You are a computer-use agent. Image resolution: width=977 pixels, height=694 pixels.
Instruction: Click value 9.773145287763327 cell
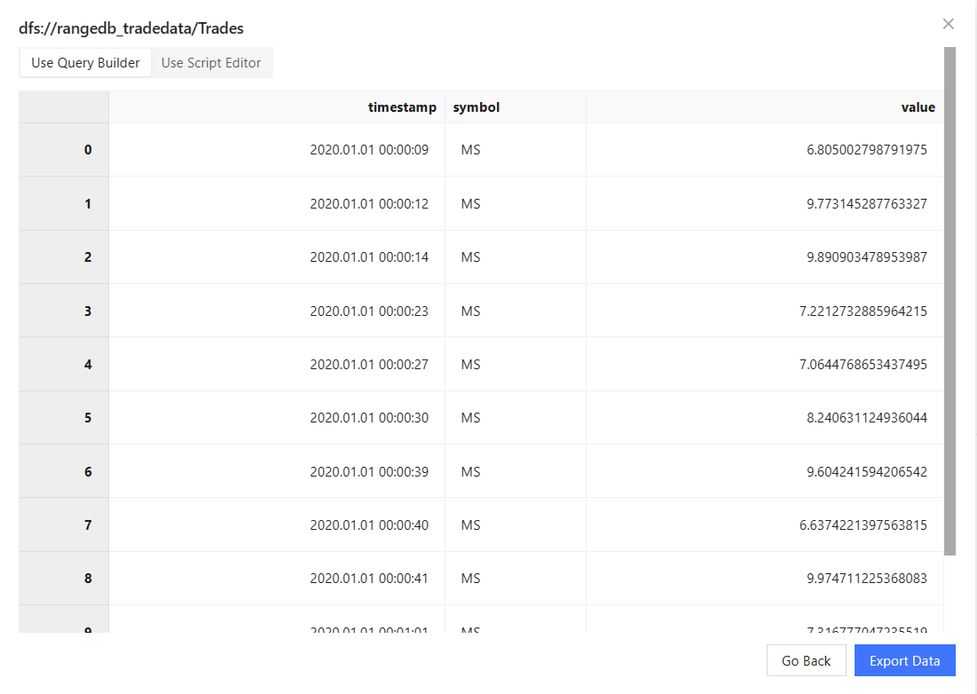pos(866,204)
